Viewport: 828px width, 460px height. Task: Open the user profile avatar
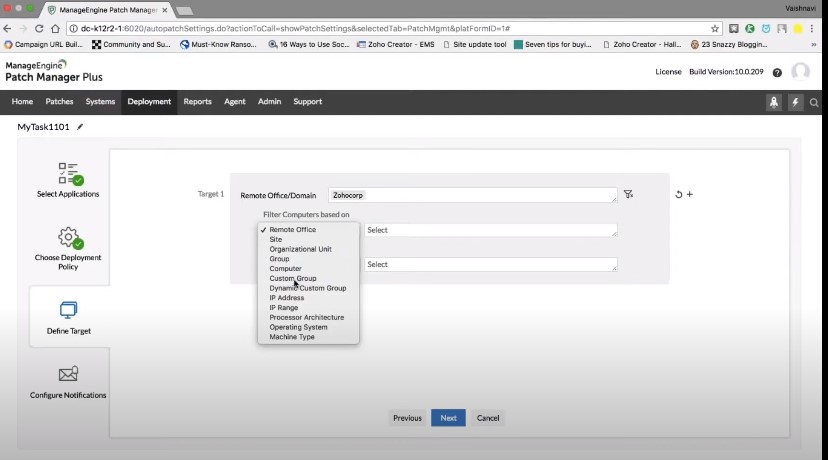pos(801,71)
